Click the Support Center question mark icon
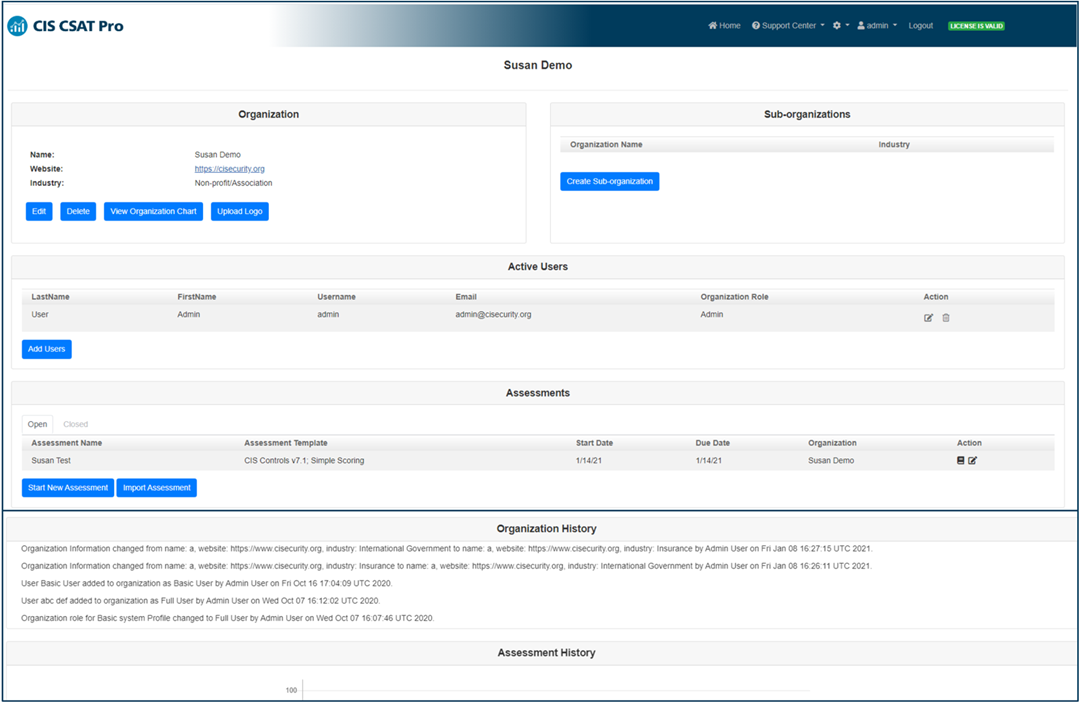Image resolution: width=1080 pixels, height=702 pixels. (756, 25)
